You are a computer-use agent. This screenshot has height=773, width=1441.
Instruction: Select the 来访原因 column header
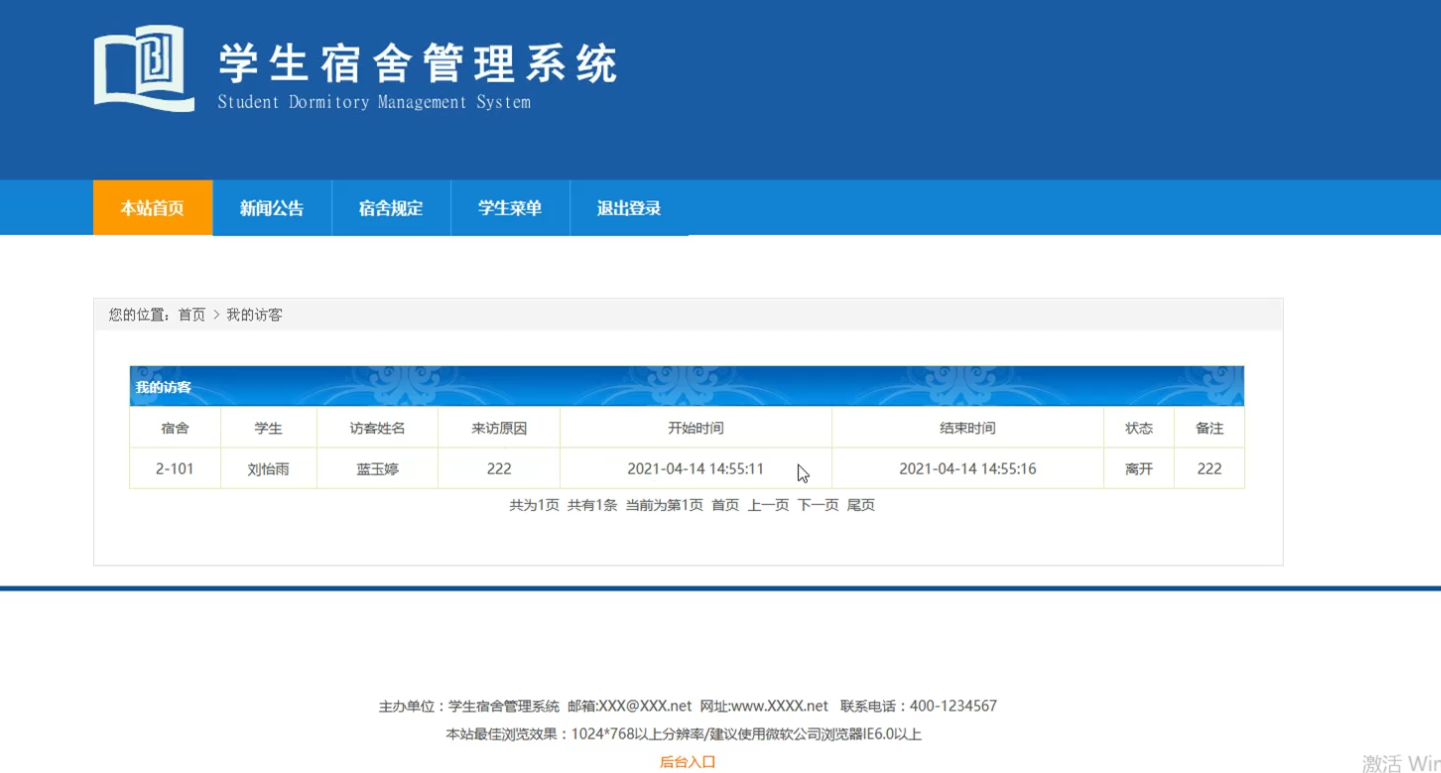click(x=499, y=428)
